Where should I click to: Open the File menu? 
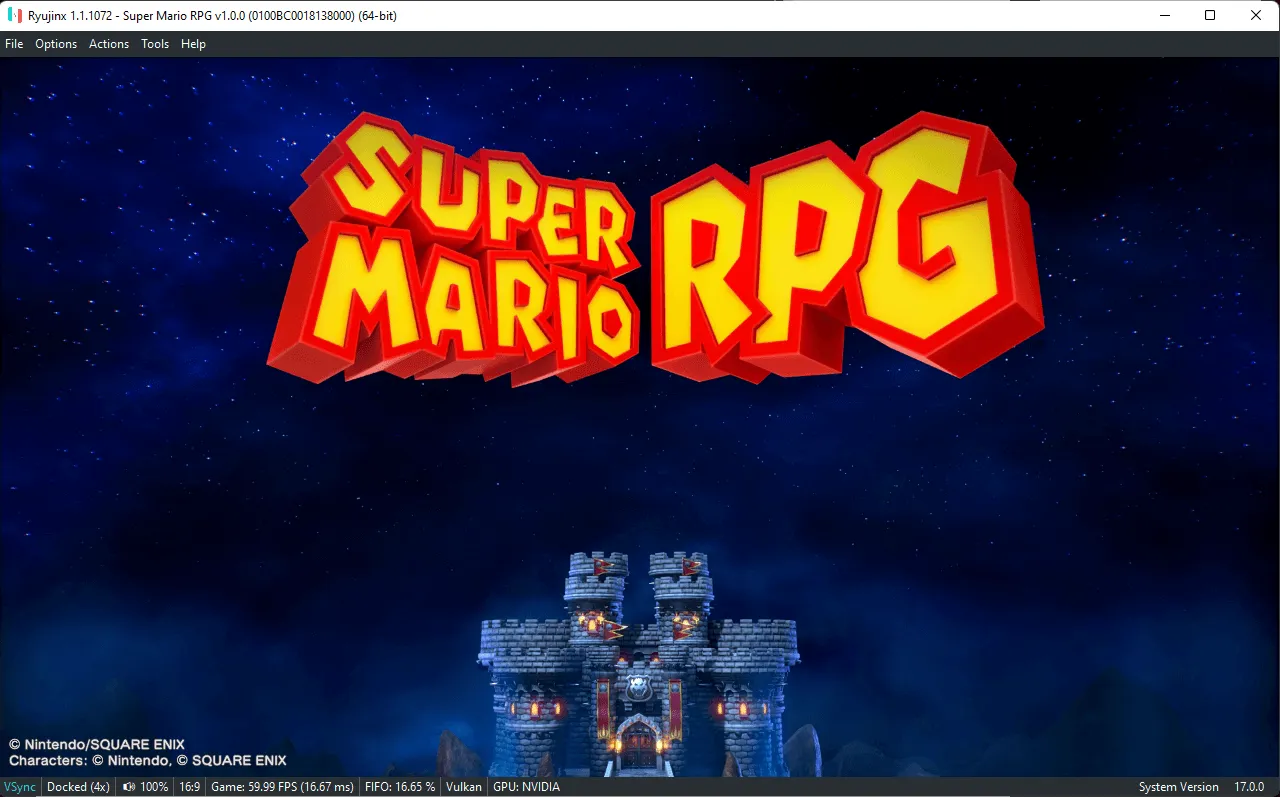14,44
